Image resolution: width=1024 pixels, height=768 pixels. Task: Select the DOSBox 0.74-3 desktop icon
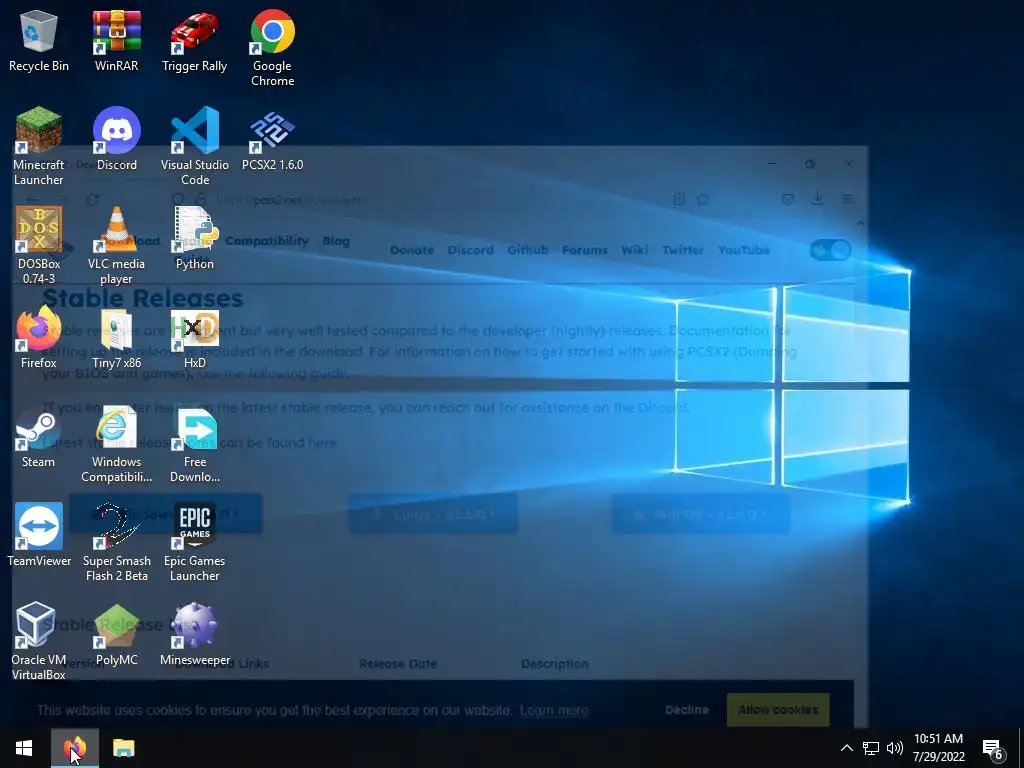tap(39, 246)
